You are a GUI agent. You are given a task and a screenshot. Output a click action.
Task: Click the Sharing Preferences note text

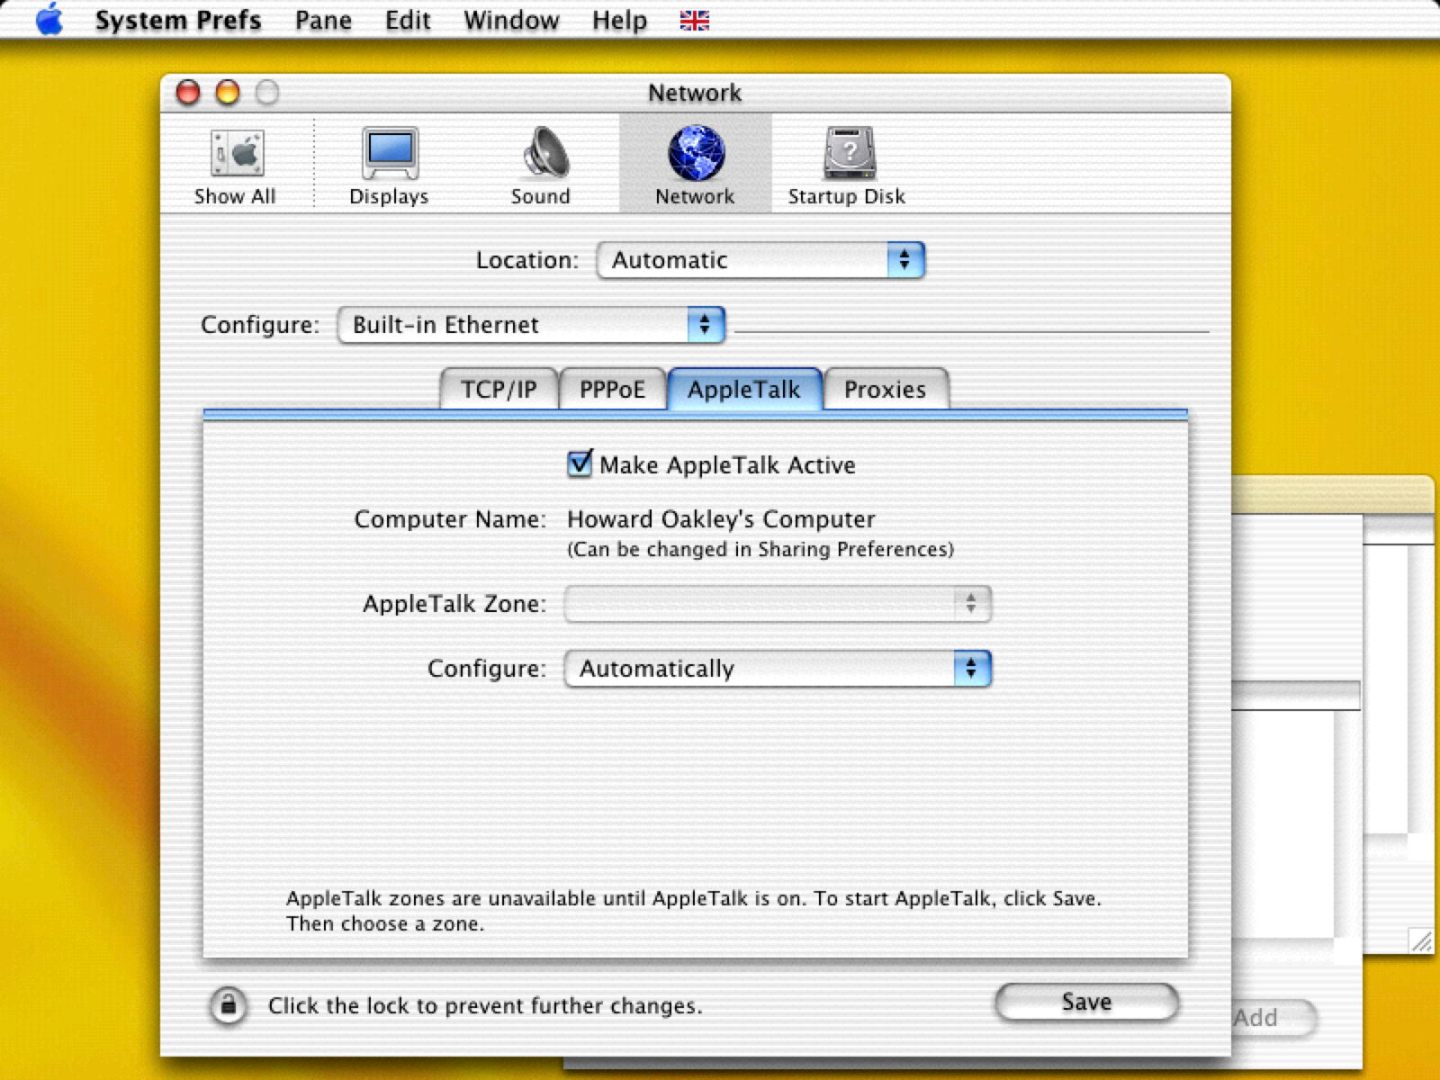(760, 549)
